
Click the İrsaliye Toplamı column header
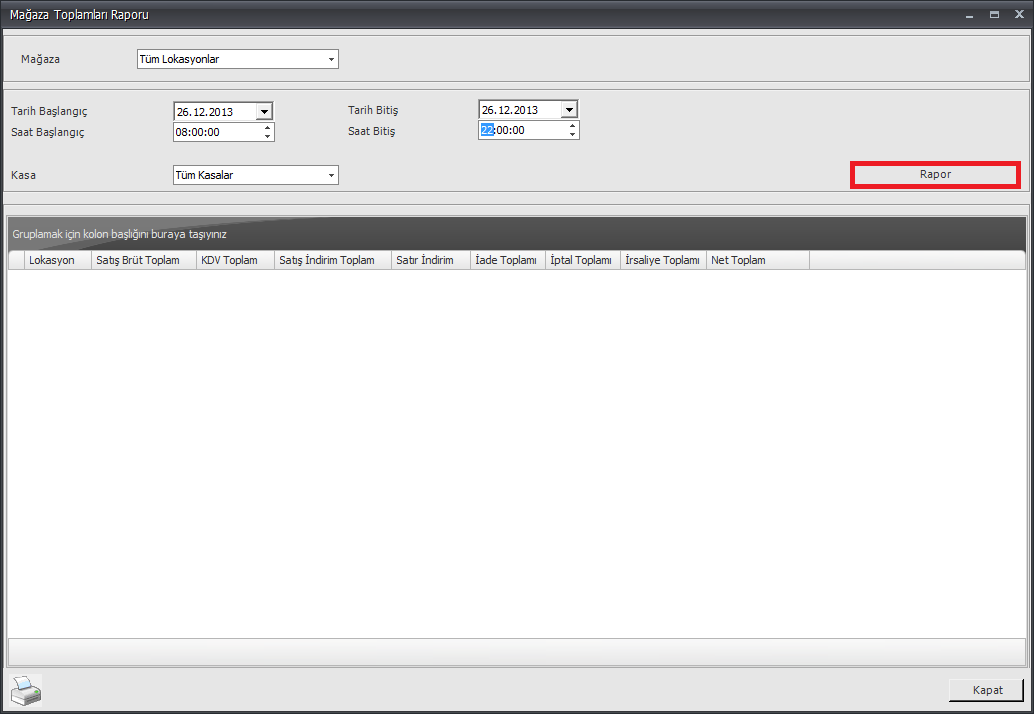(x=662, y=260)
